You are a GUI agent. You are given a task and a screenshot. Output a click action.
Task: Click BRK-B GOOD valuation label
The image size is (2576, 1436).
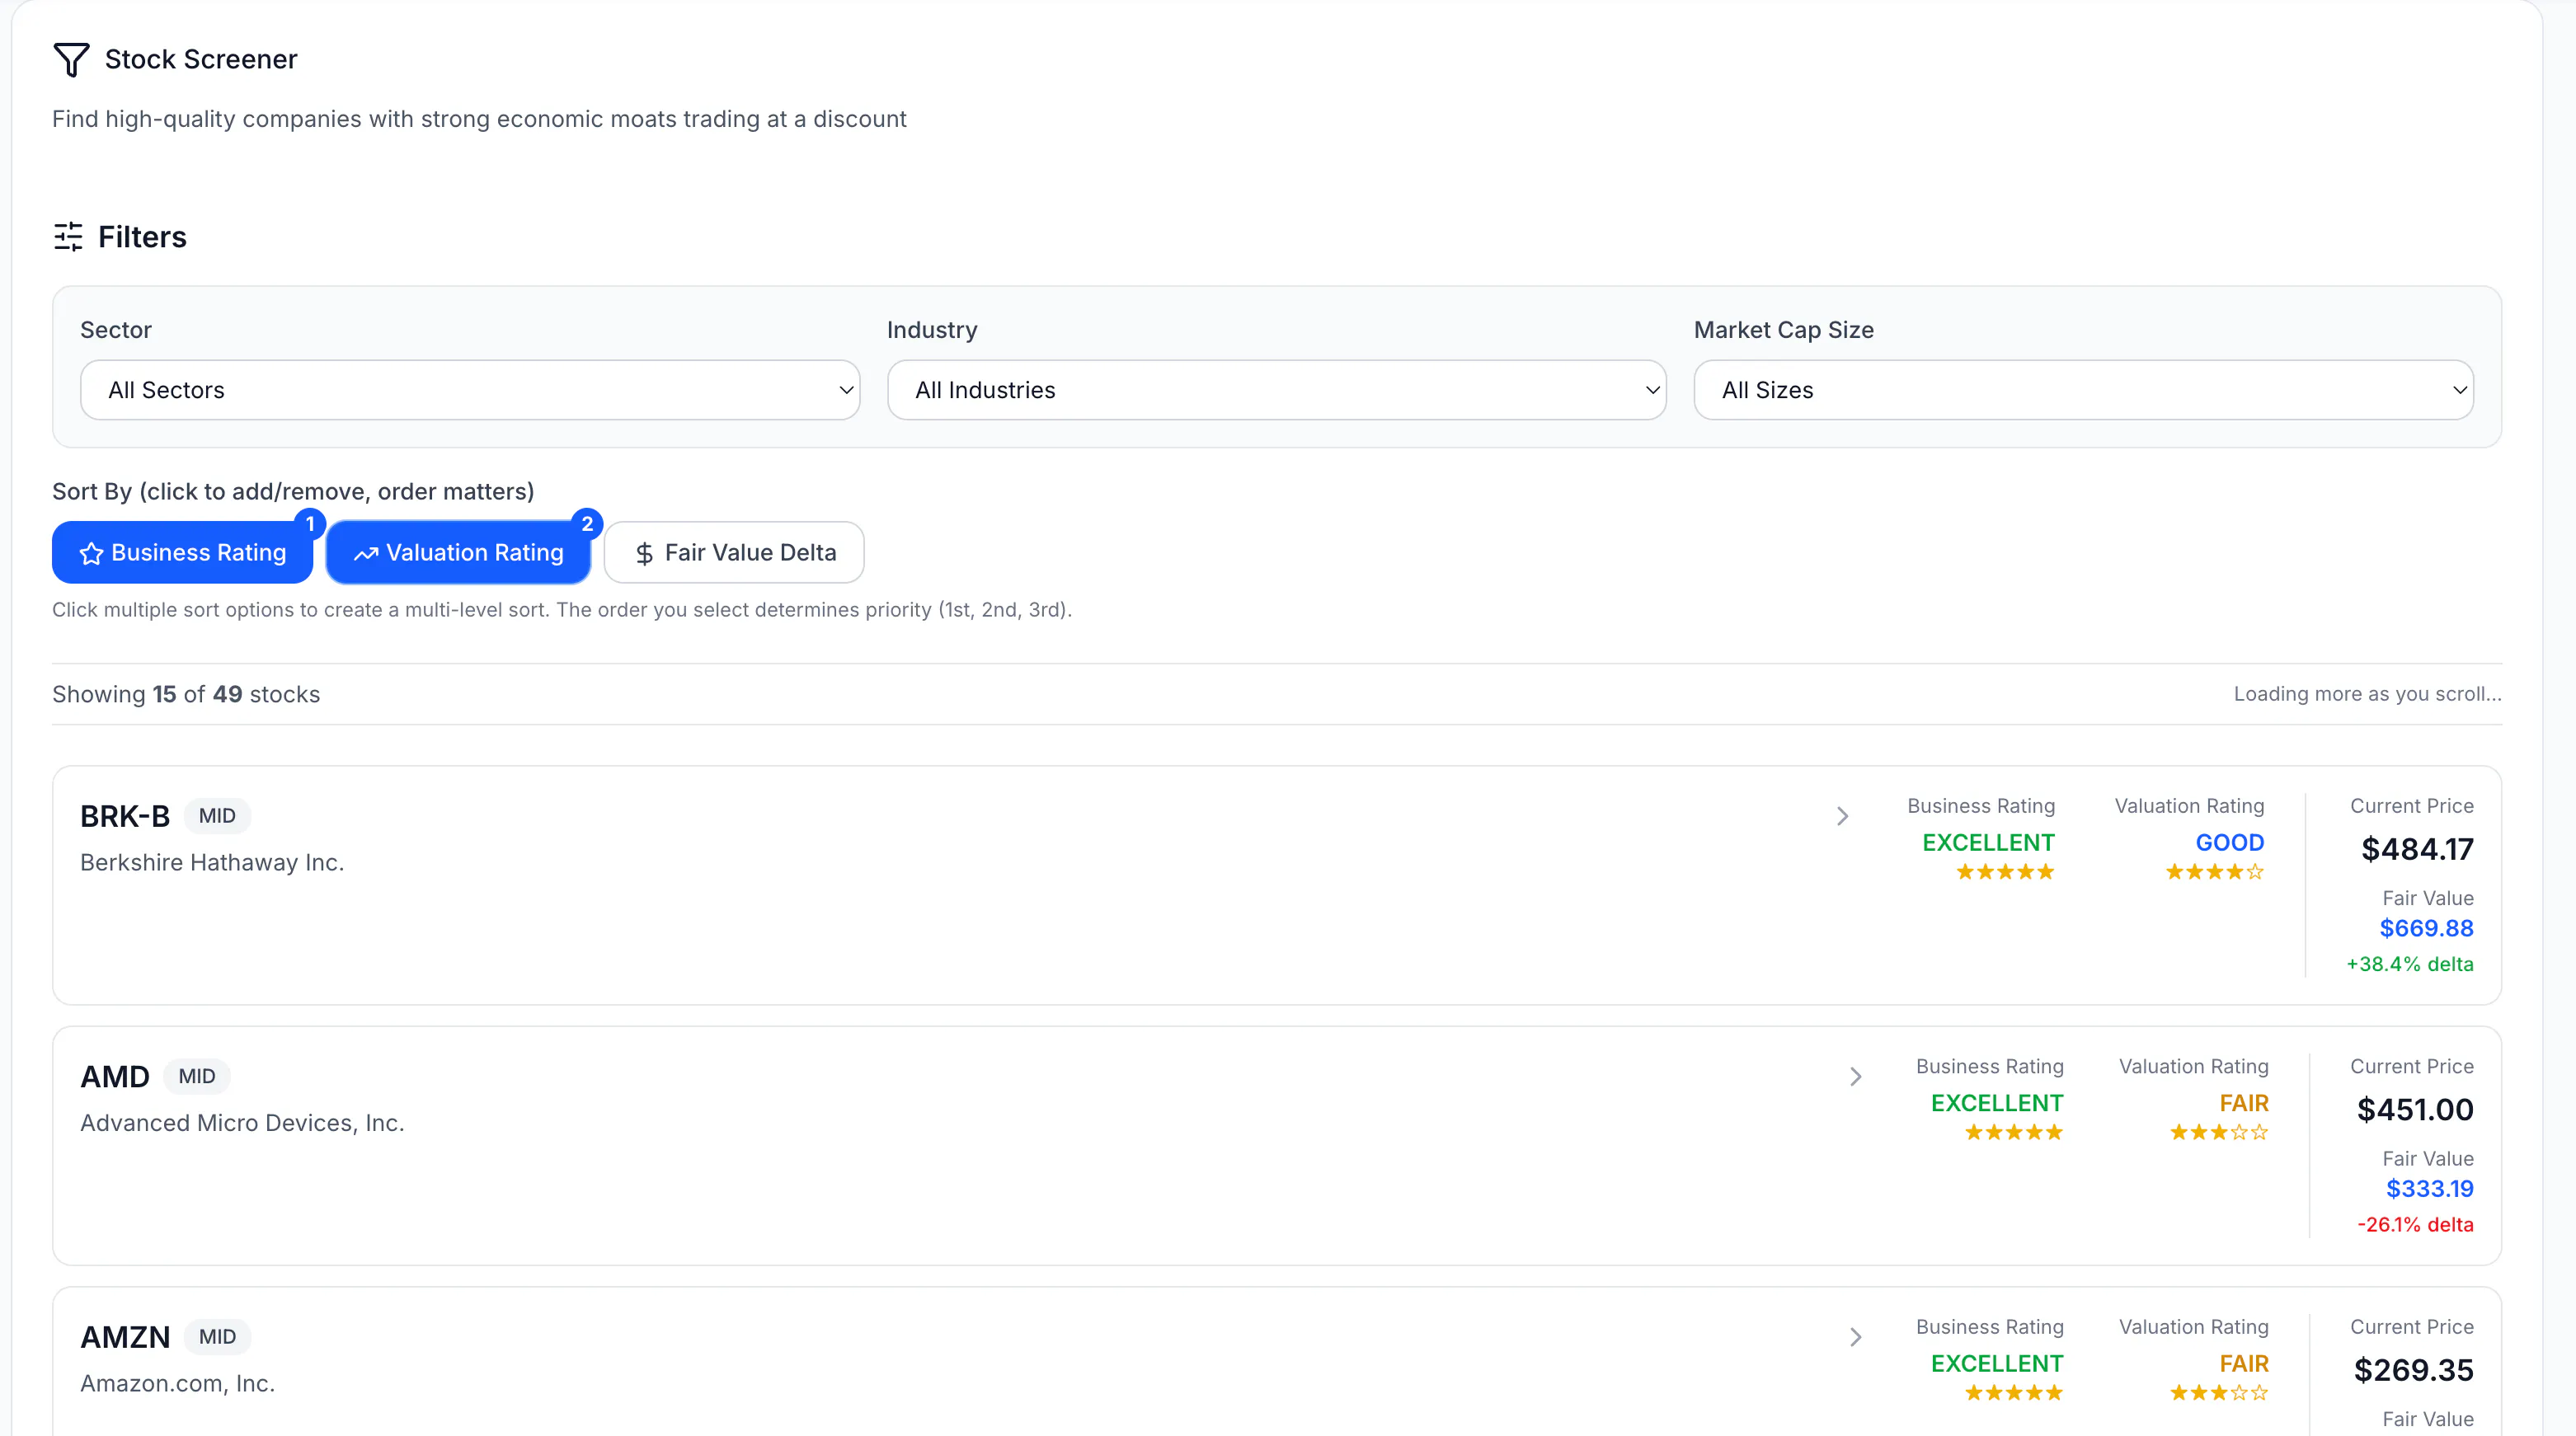(2230, 843)
